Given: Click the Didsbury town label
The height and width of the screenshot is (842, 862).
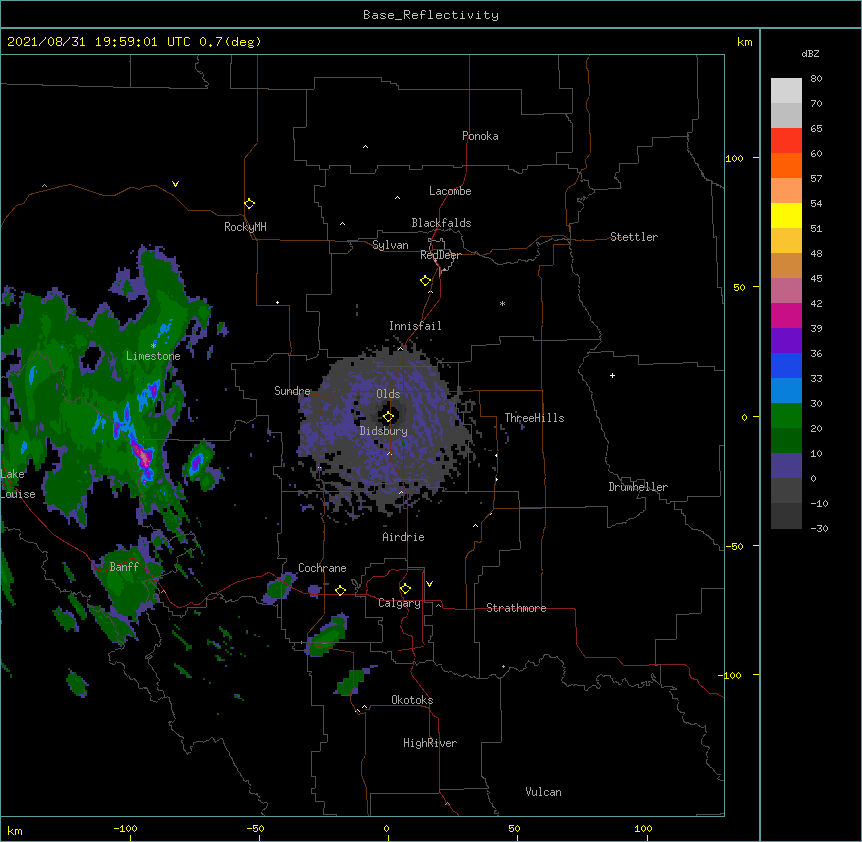Looking at the screenshot, I should click(x=384, y=431).
